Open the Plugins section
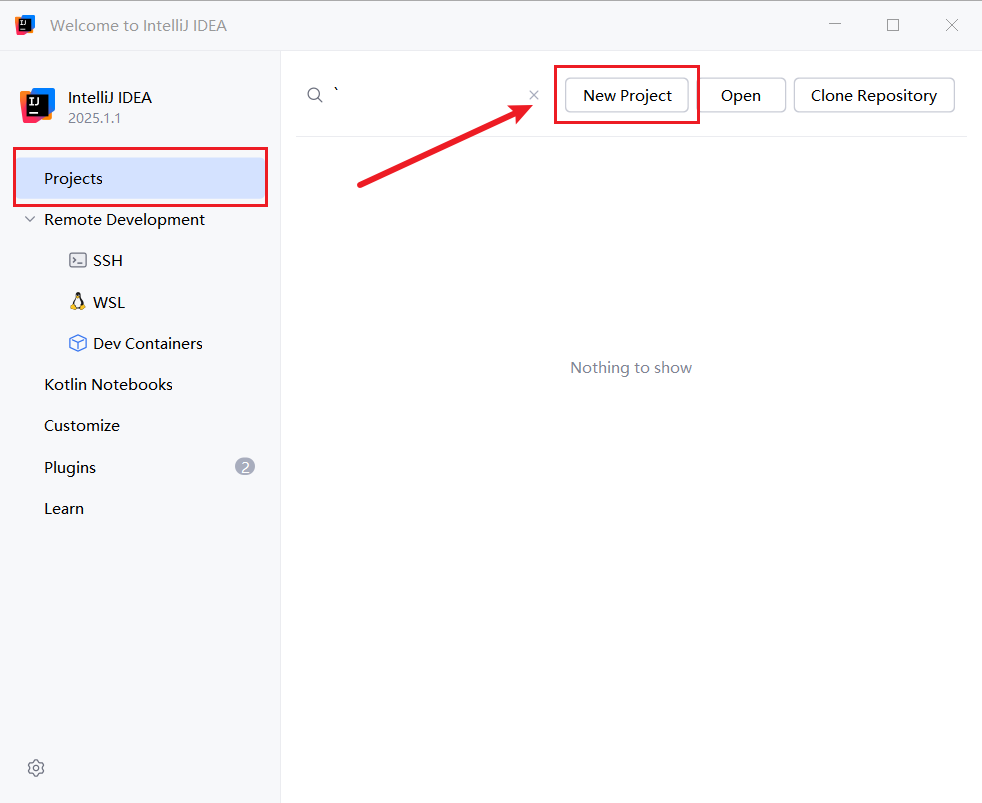The image size is (982, 803). (70, 467)
